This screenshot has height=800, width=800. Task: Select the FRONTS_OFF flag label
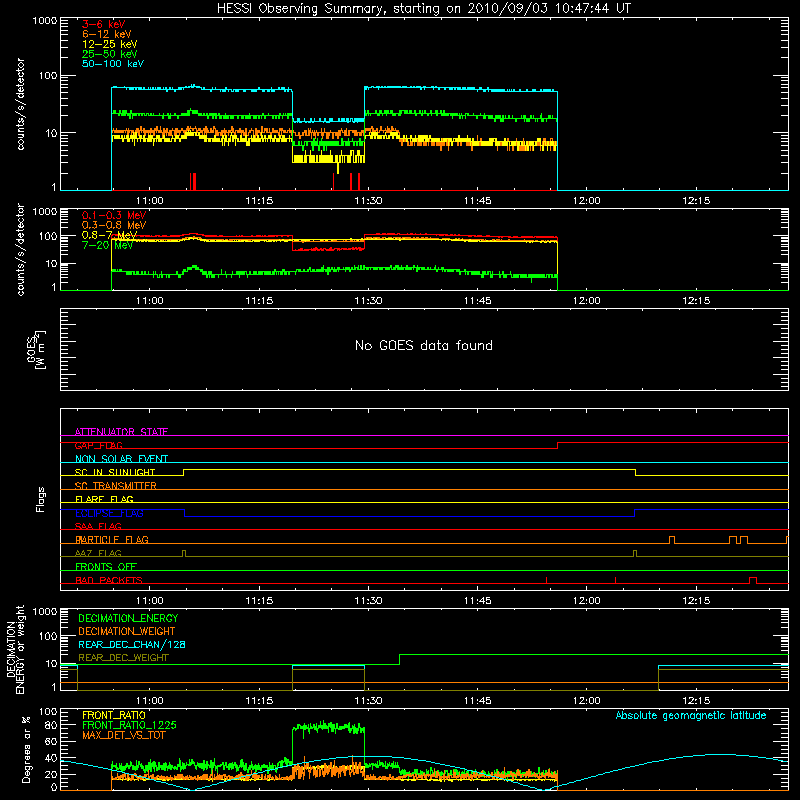[106, 566]
